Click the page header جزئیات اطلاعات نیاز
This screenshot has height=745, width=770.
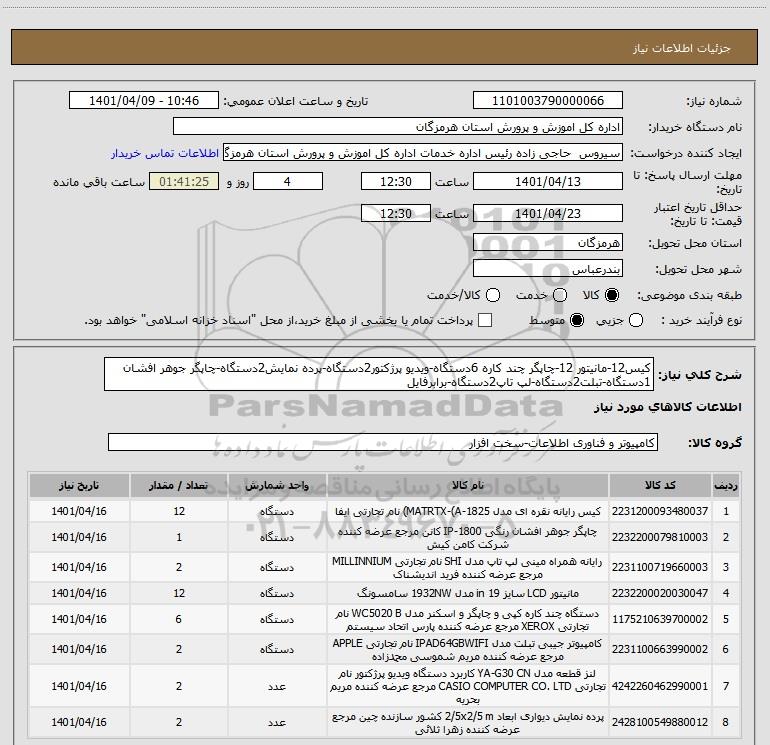[x=682, y=48]
